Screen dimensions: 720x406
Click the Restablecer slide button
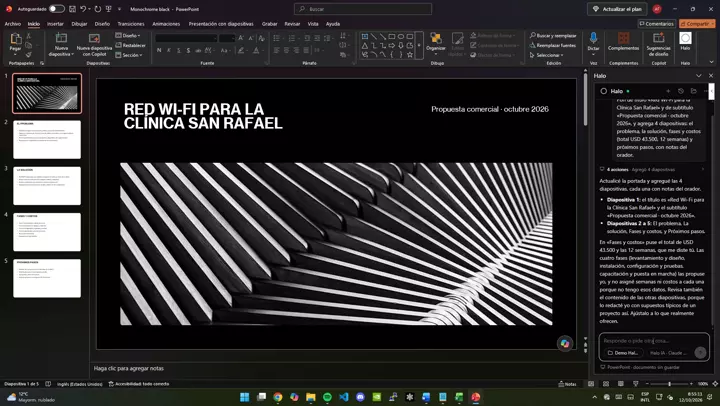tap(130, 45)
